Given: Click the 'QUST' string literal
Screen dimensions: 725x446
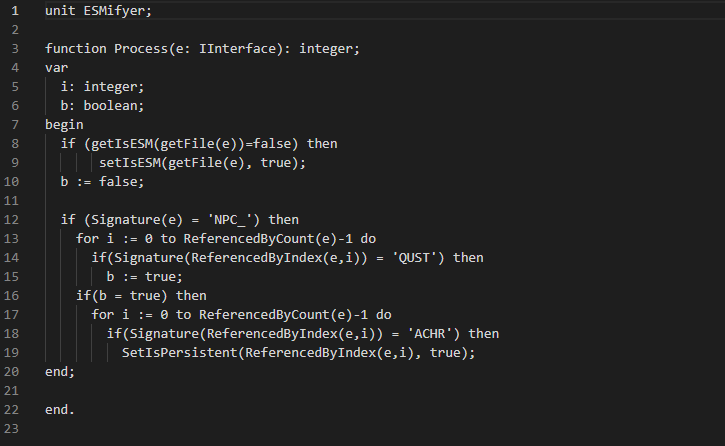Looking at the screenshot, I should click(422, 257).
